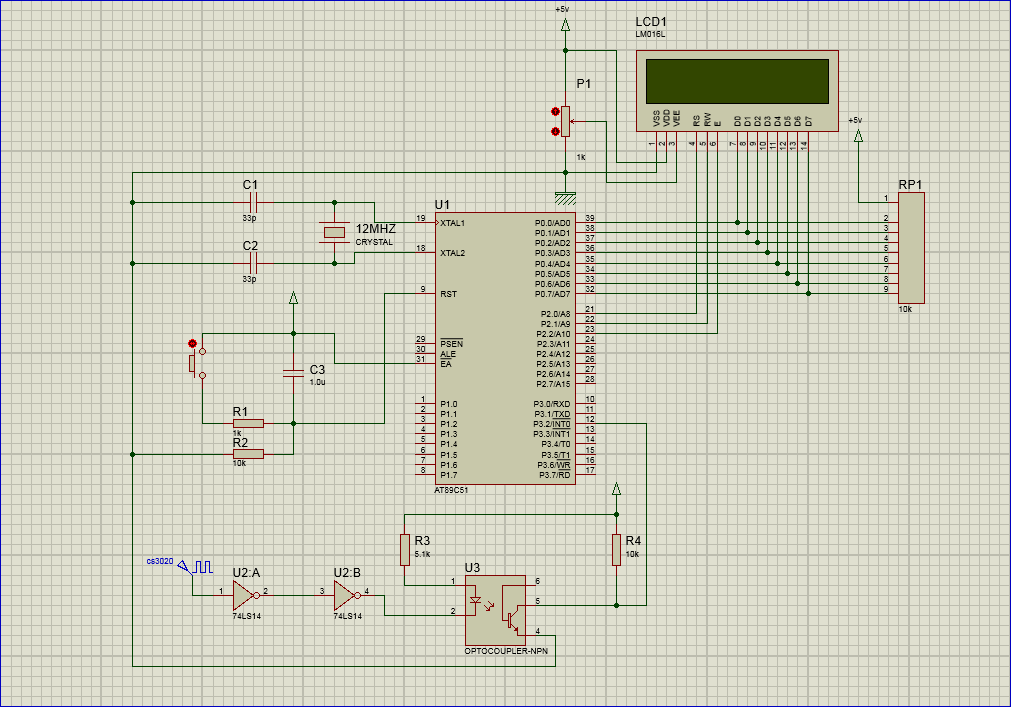Select the power terminal above R4
Viewport: 1011px width, 707px height.
(616, 489)
